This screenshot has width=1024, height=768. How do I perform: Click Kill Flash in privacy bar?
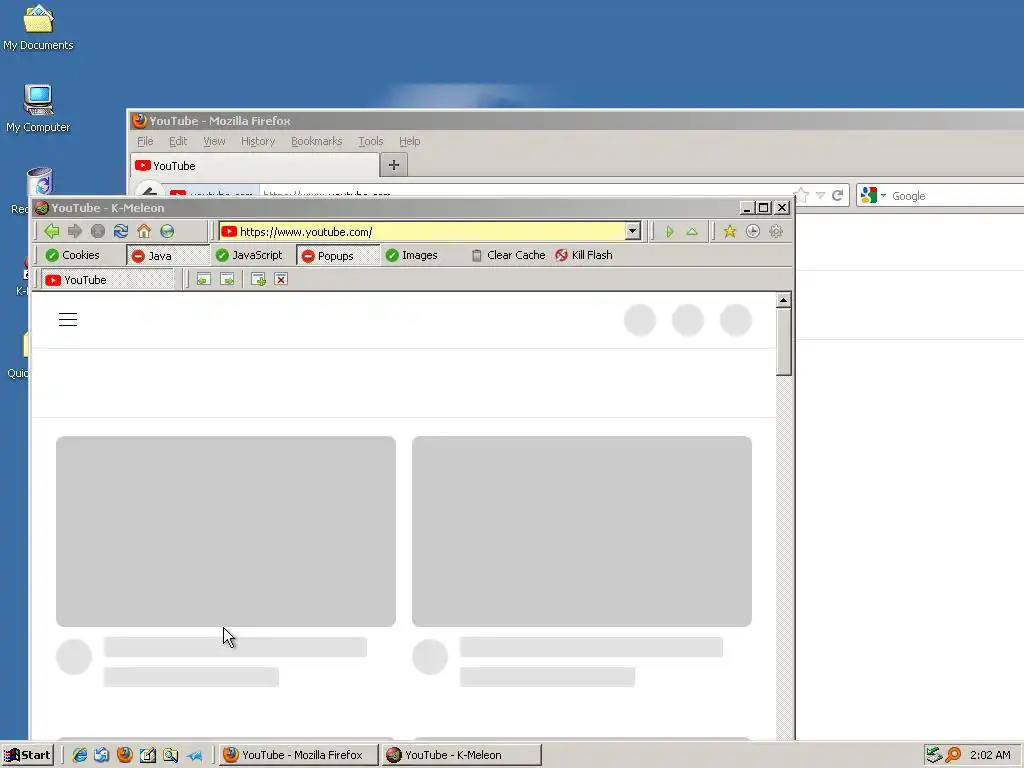[x=584, y=255]
